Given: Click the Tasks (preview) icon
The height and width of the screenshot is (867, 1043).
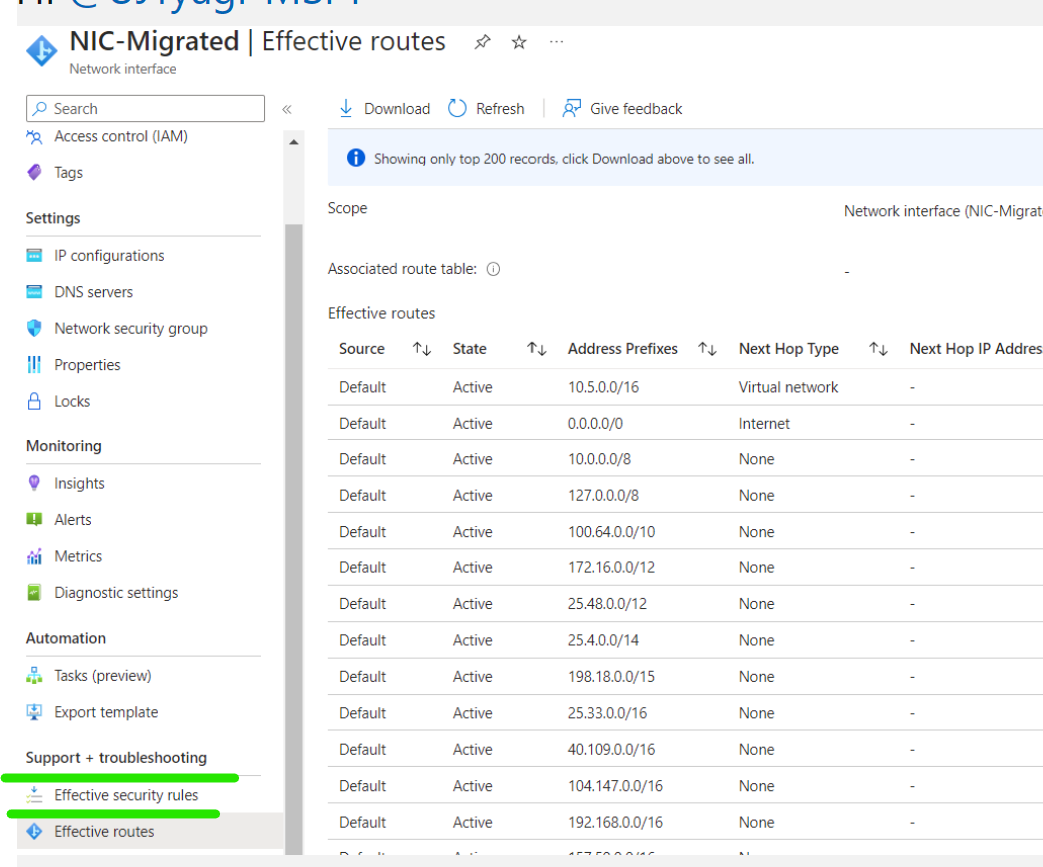Looking at the screenshot, I should click(34, 675).
